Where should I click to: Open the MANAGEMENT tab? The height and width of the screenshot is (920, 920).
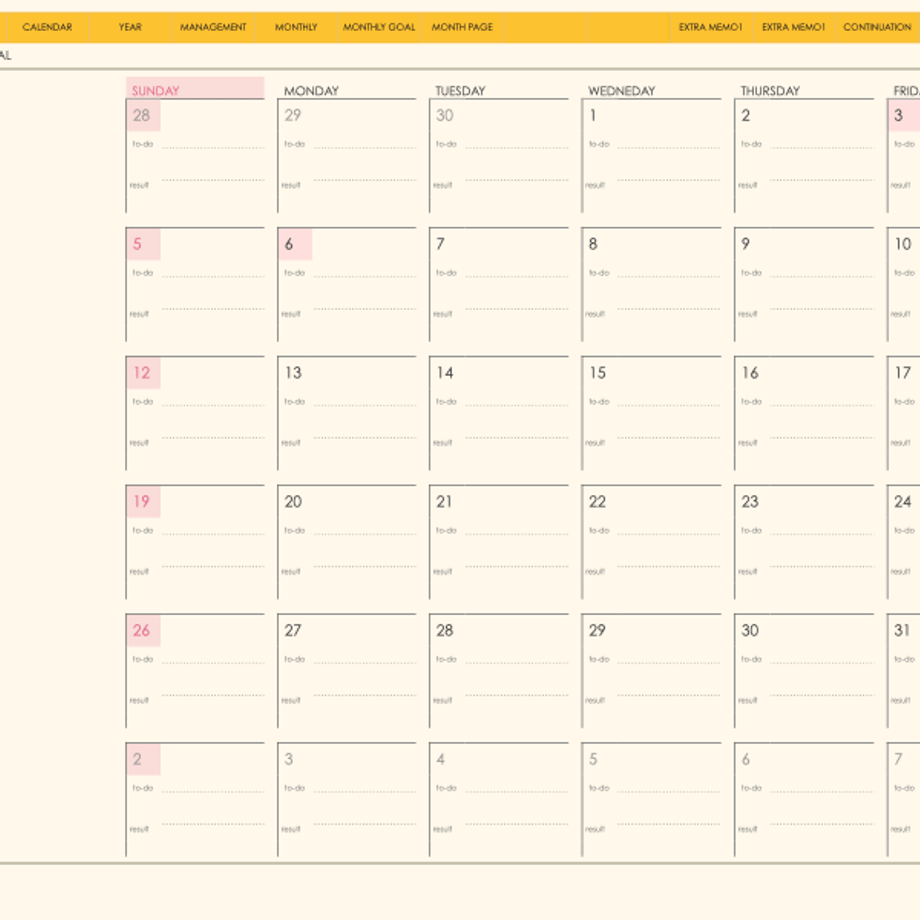(x=213, y=27)
